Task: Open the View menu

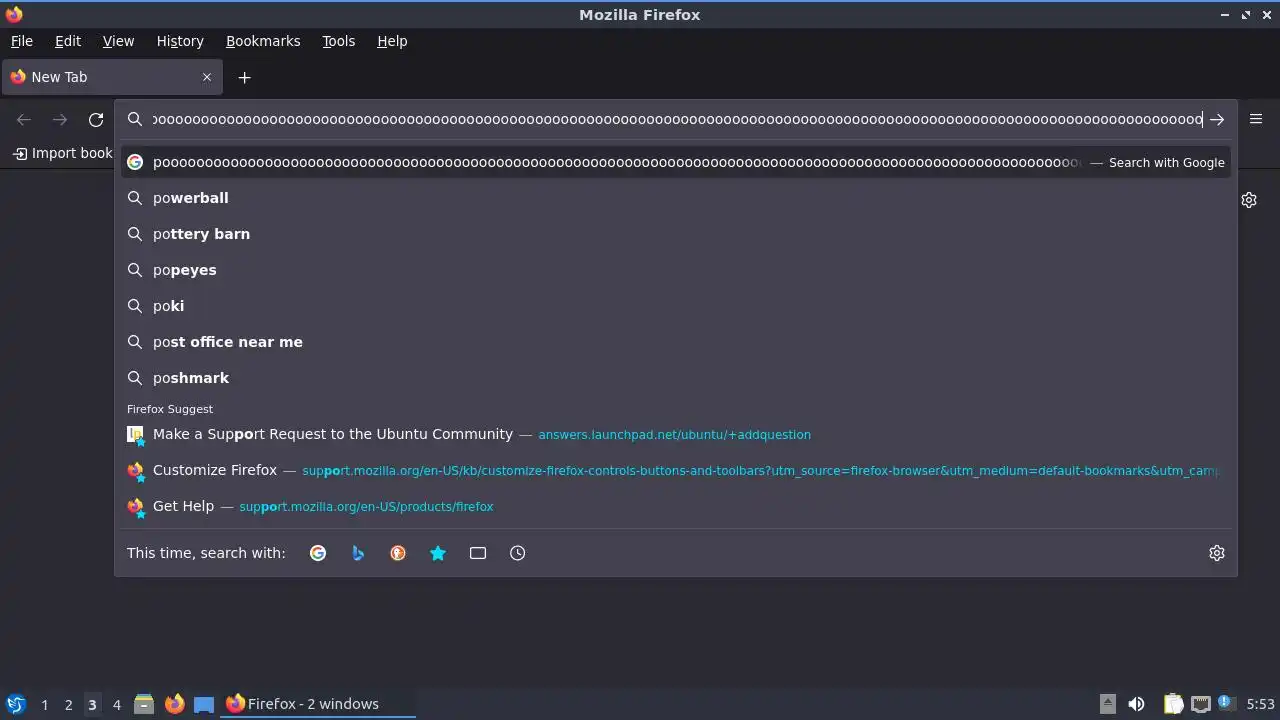Action: coord(118,41)
